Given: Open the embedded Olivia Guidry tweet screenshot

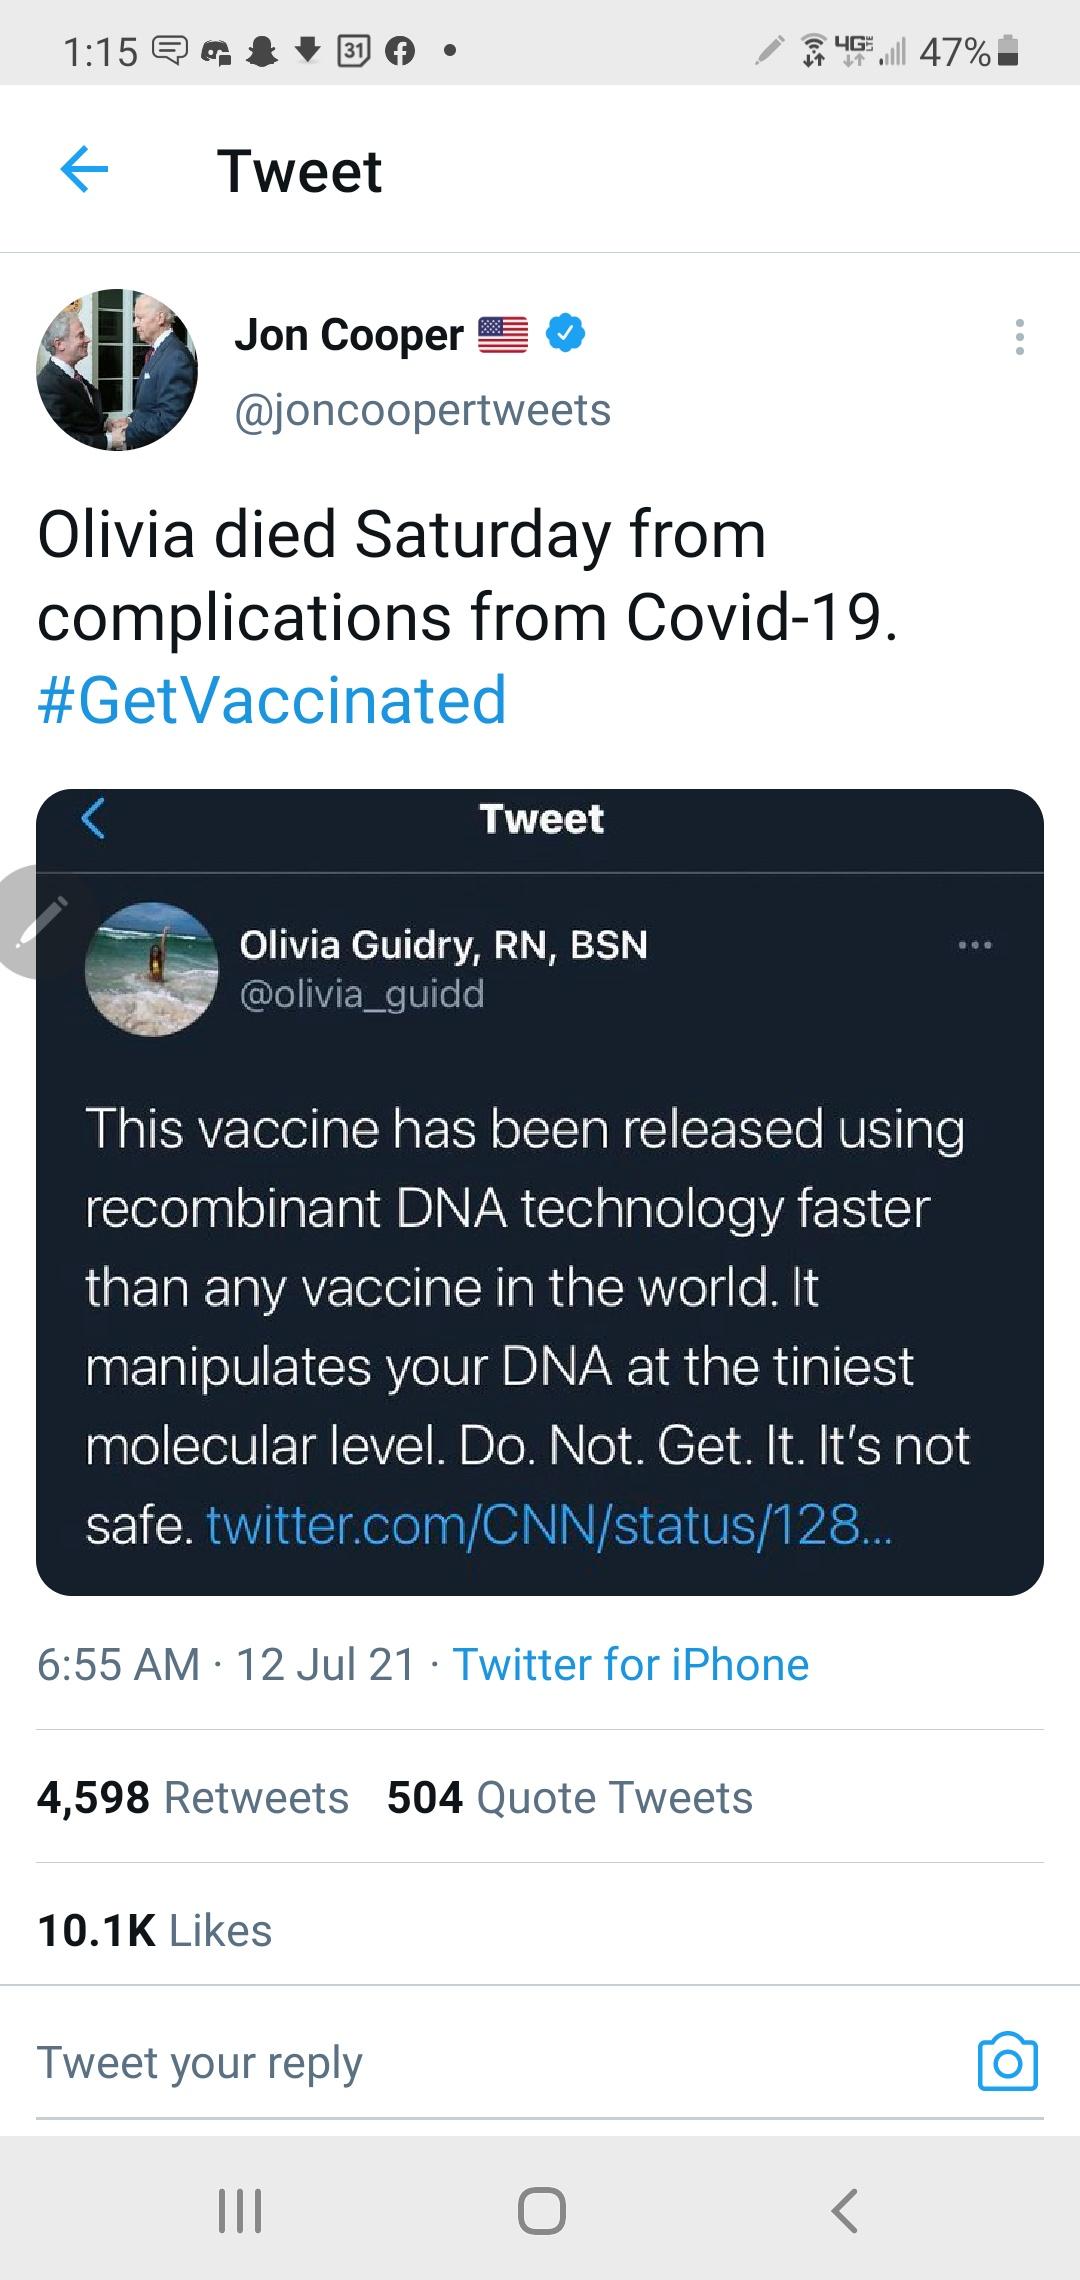Looking at the screenshot, I should pos(540,1192).
